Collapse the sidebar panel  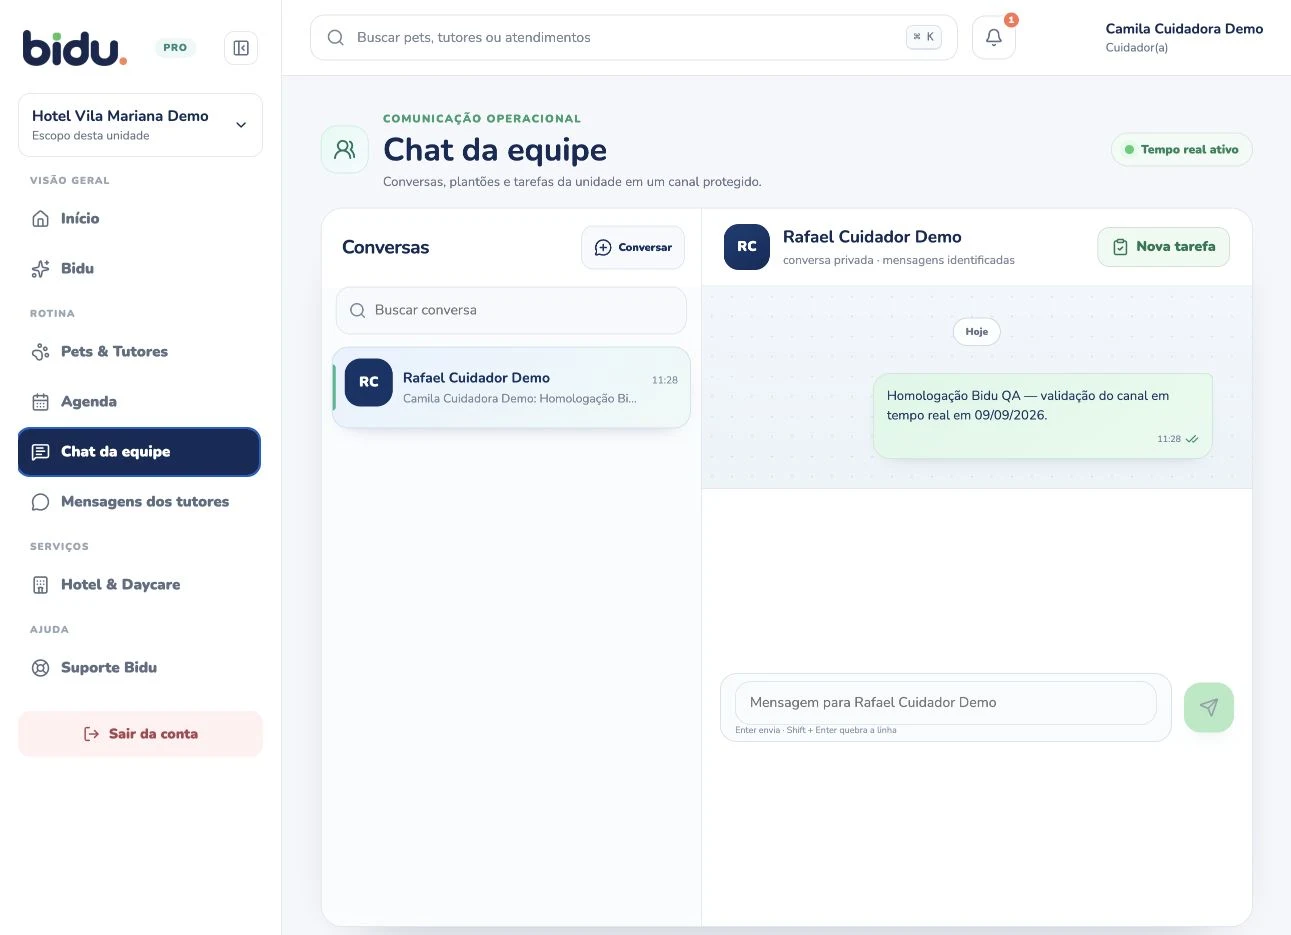tap(241, 48)
